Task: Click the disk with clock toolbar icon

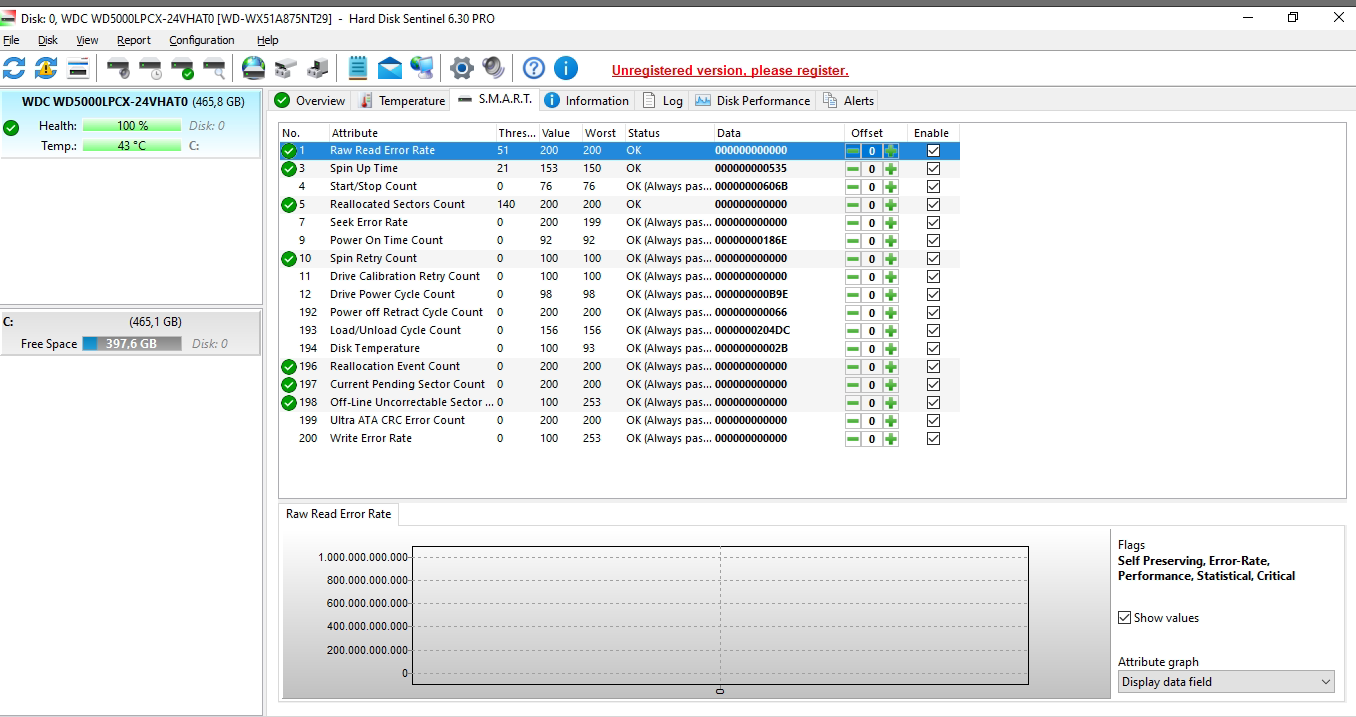Action: coord(150,68)
